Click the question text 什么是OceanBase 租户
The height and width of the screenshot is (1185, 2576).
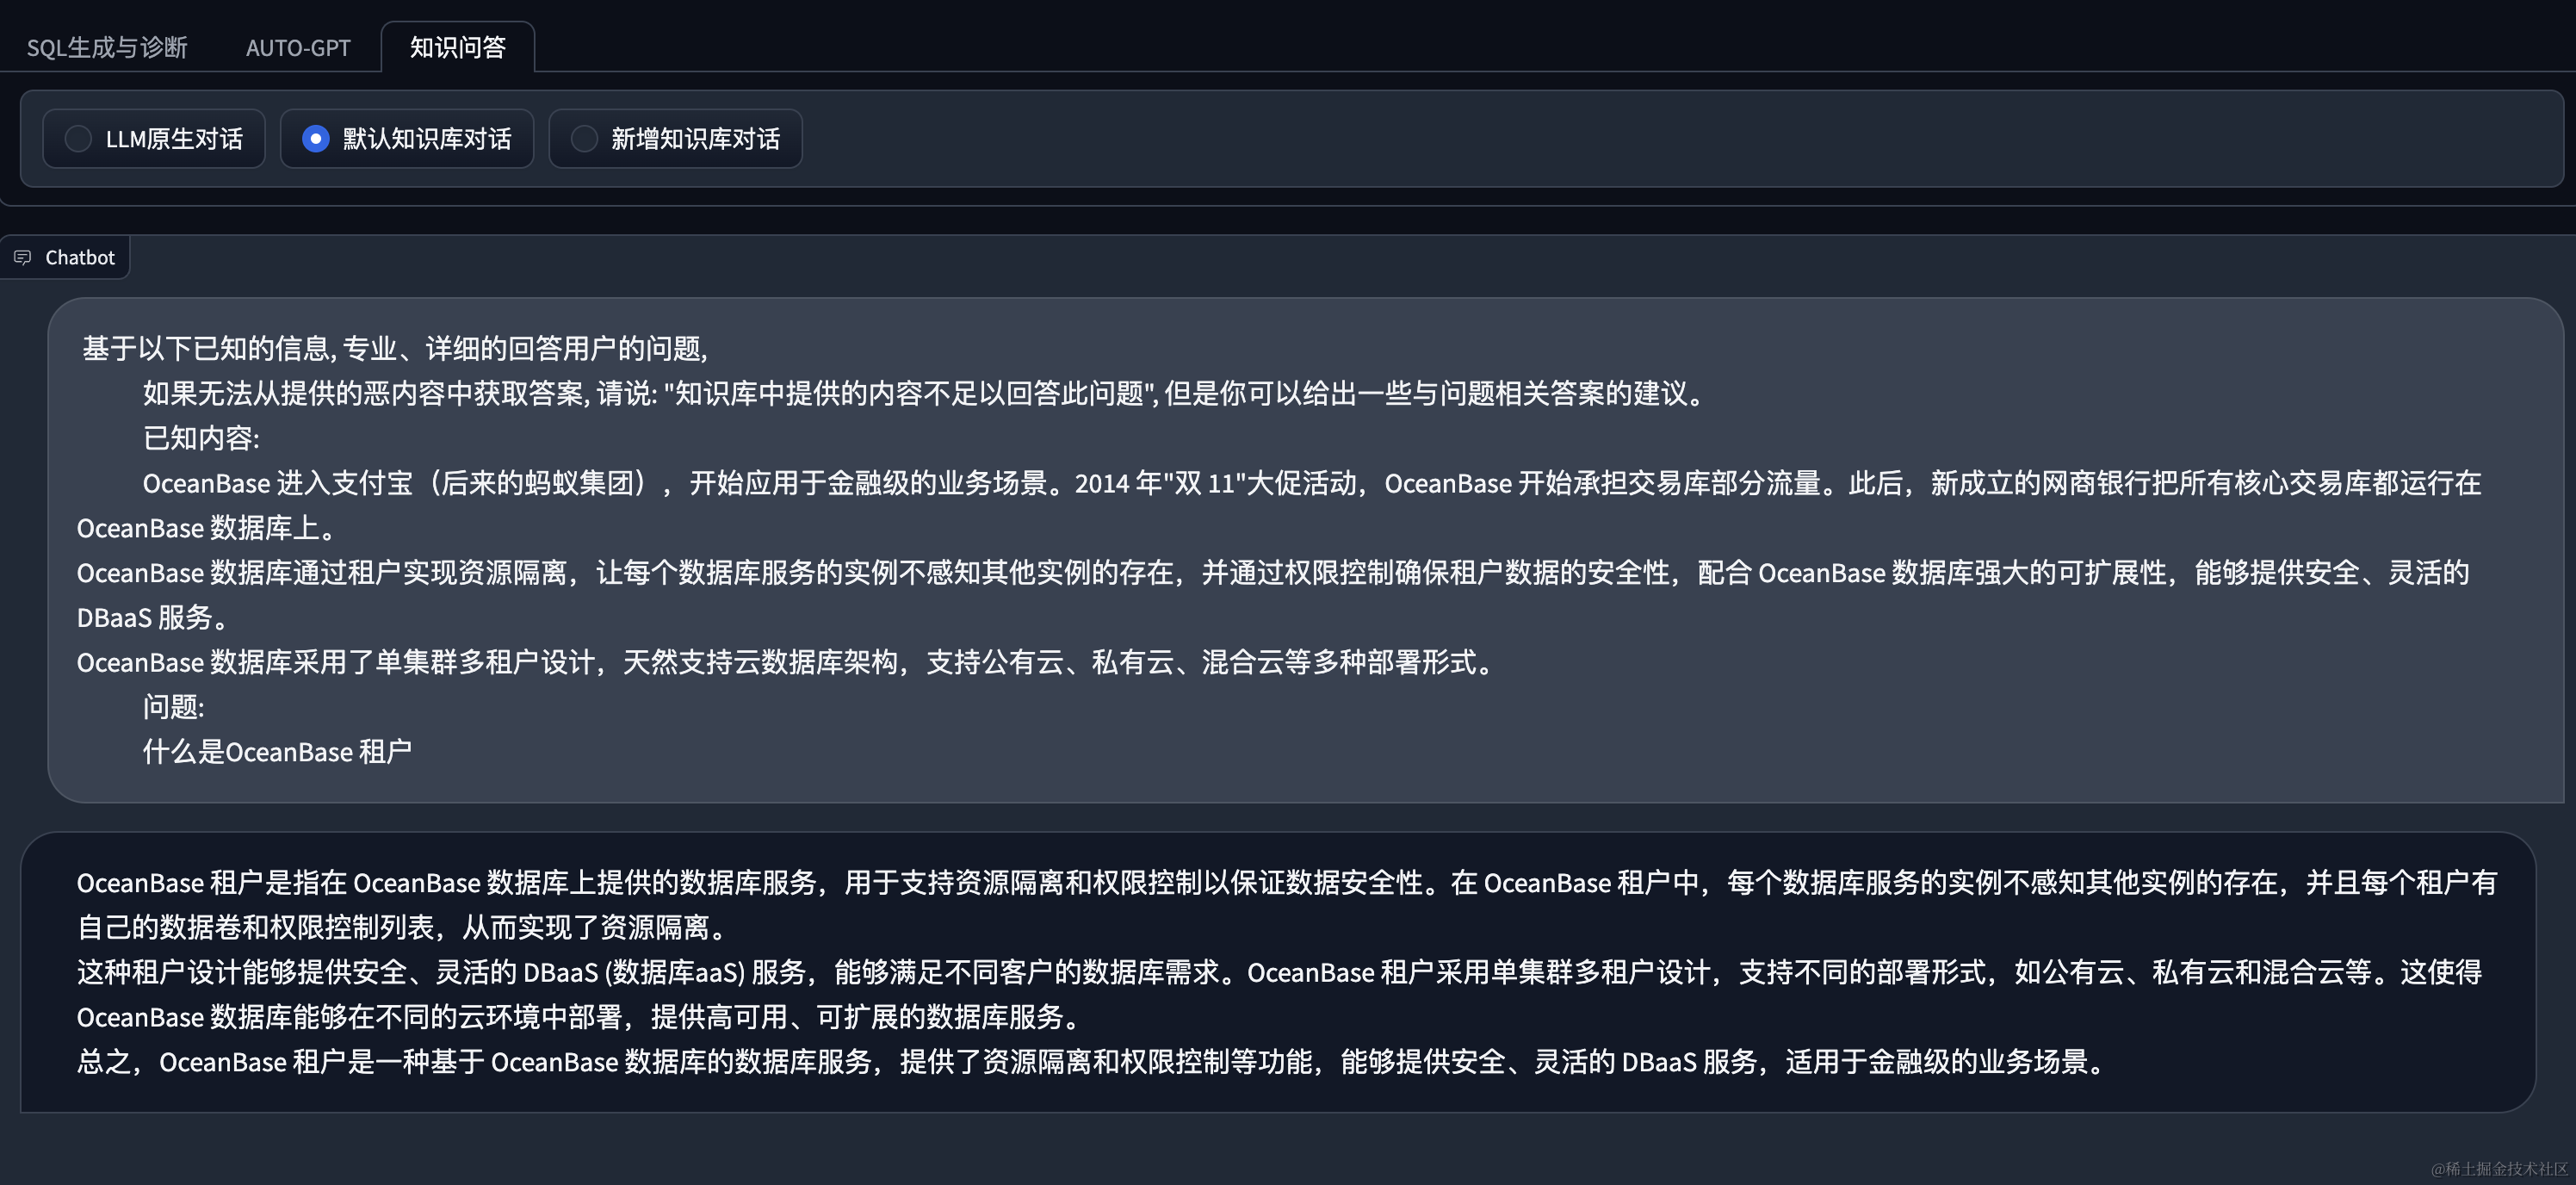(x=277, y=752)
